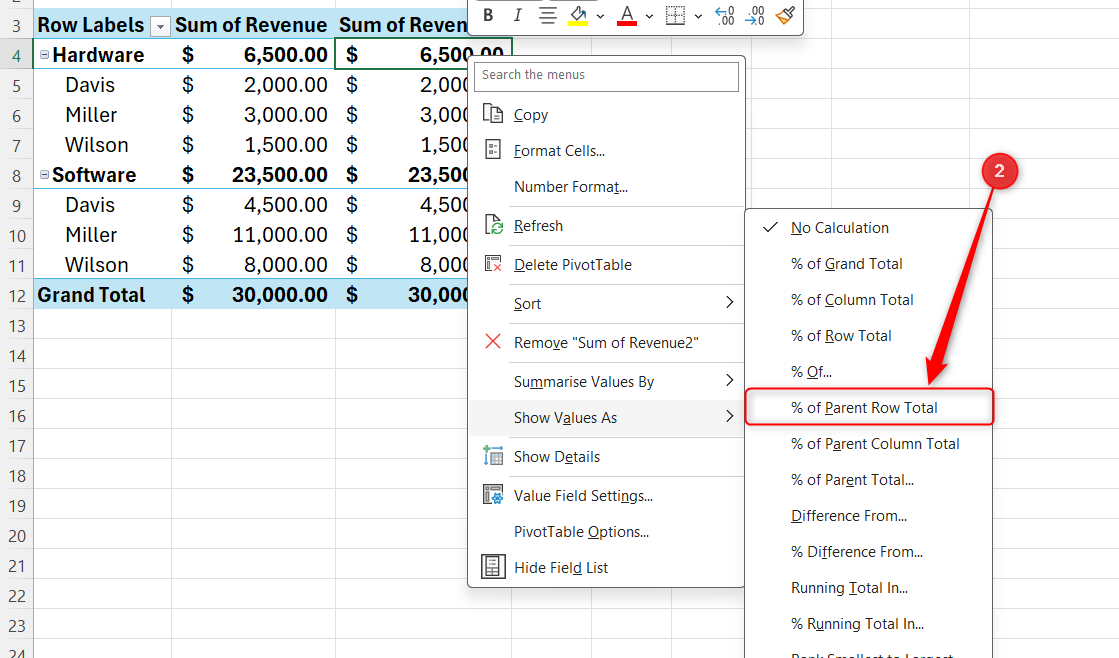1119x658 pixels.
Task: Expand the Sort submenu
Action: [x=606, y=303]
